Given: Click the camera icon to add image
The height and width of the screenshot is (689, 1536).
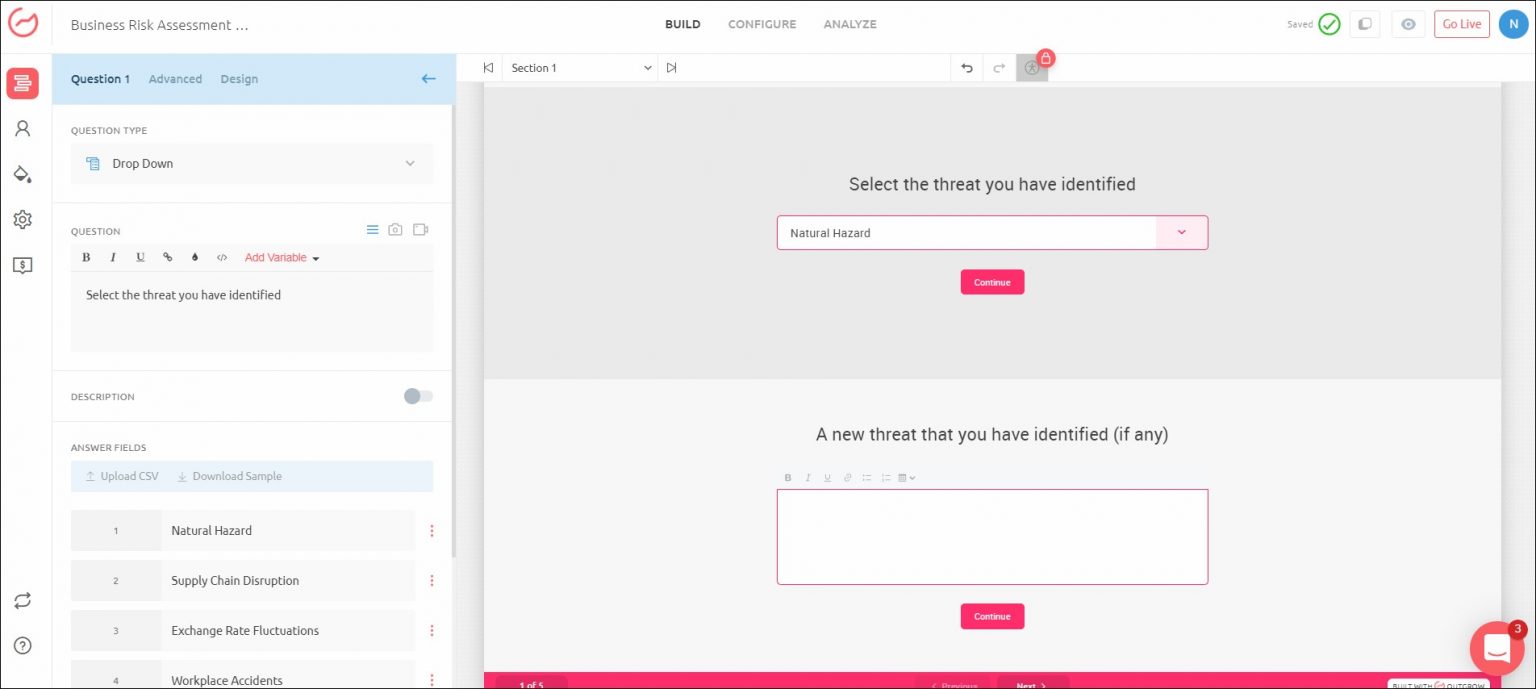Looking at the screenshot, I should pyautogui.click(x=395, y=230).
